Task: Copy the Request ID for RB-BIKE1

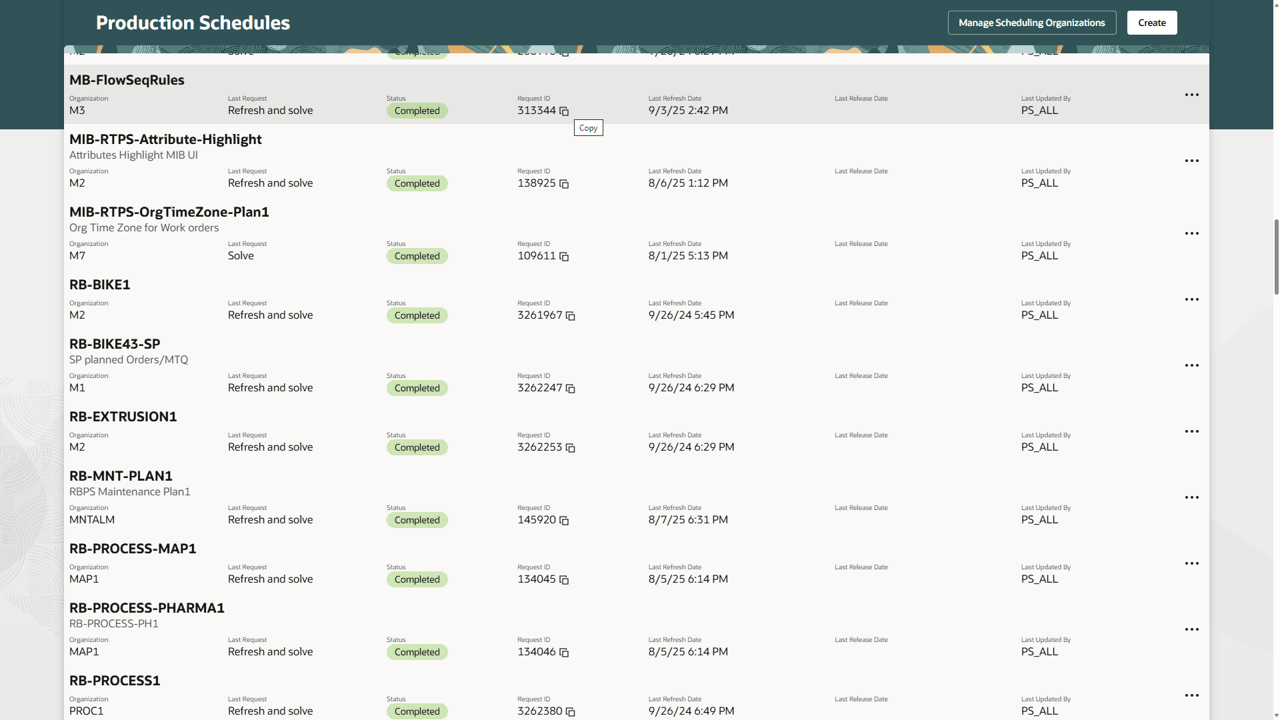Action: click(571, 316)
